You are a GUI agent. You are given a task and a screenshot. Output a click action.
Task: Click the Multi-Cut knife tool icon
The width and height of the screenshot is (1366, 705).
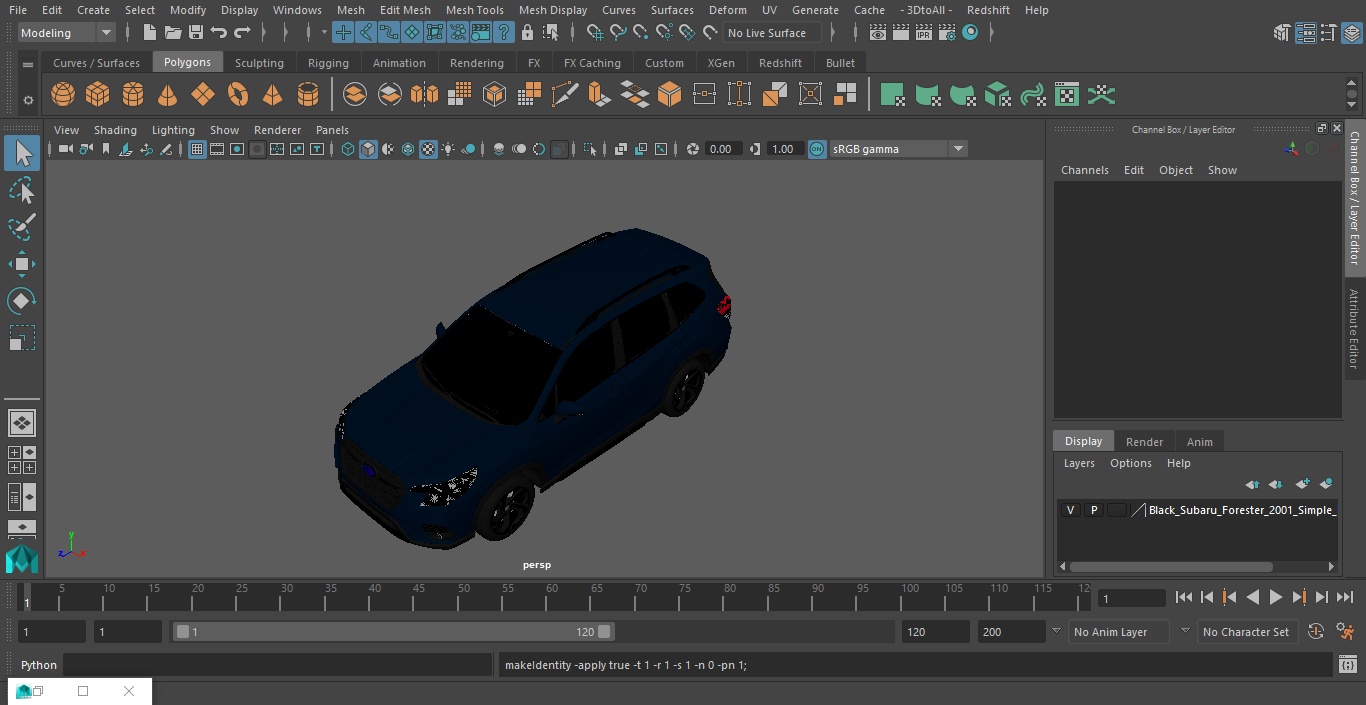pyautogui.click(x=564, y=95)
